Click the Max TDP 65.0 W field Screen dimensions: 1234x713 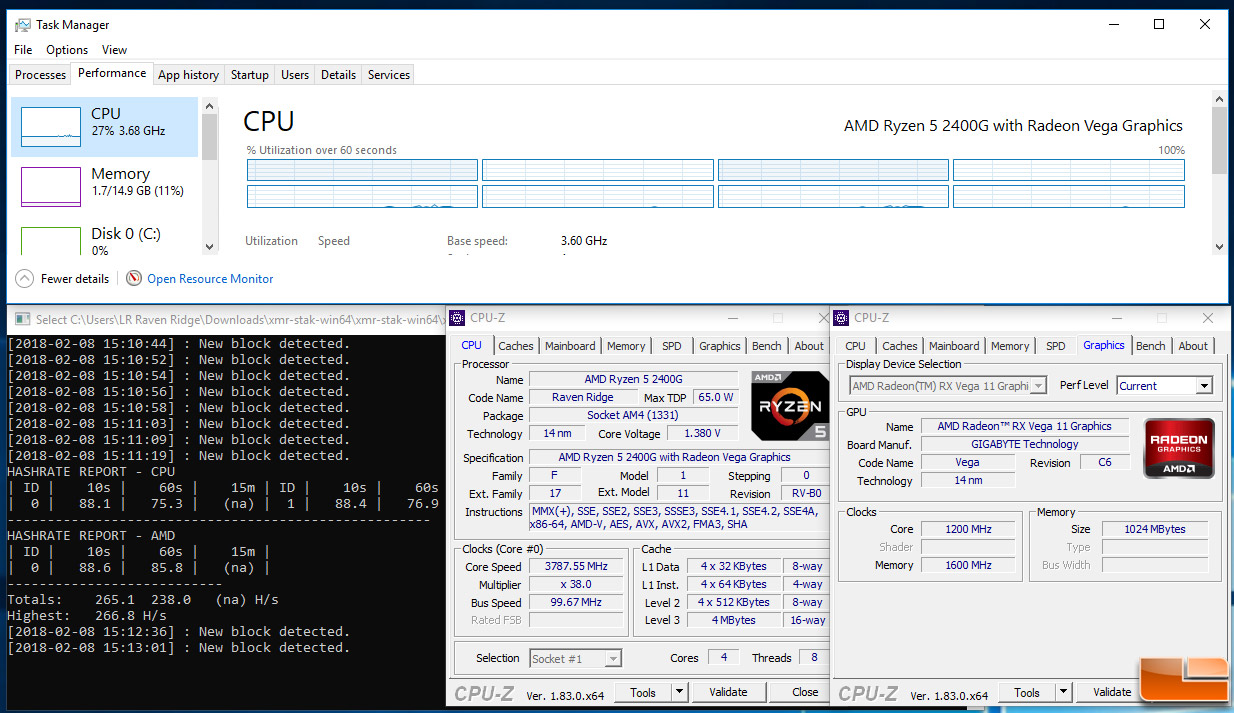[717, 397]
